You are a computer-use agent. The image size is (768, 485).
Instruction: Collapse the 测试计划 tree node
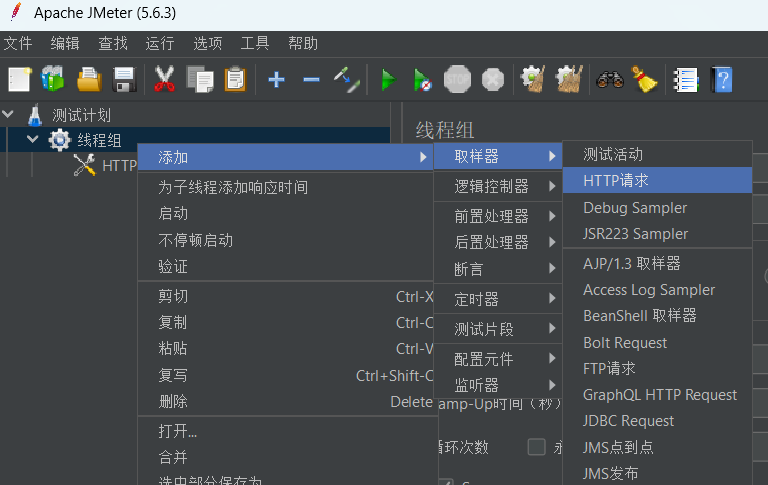[8, 115]
